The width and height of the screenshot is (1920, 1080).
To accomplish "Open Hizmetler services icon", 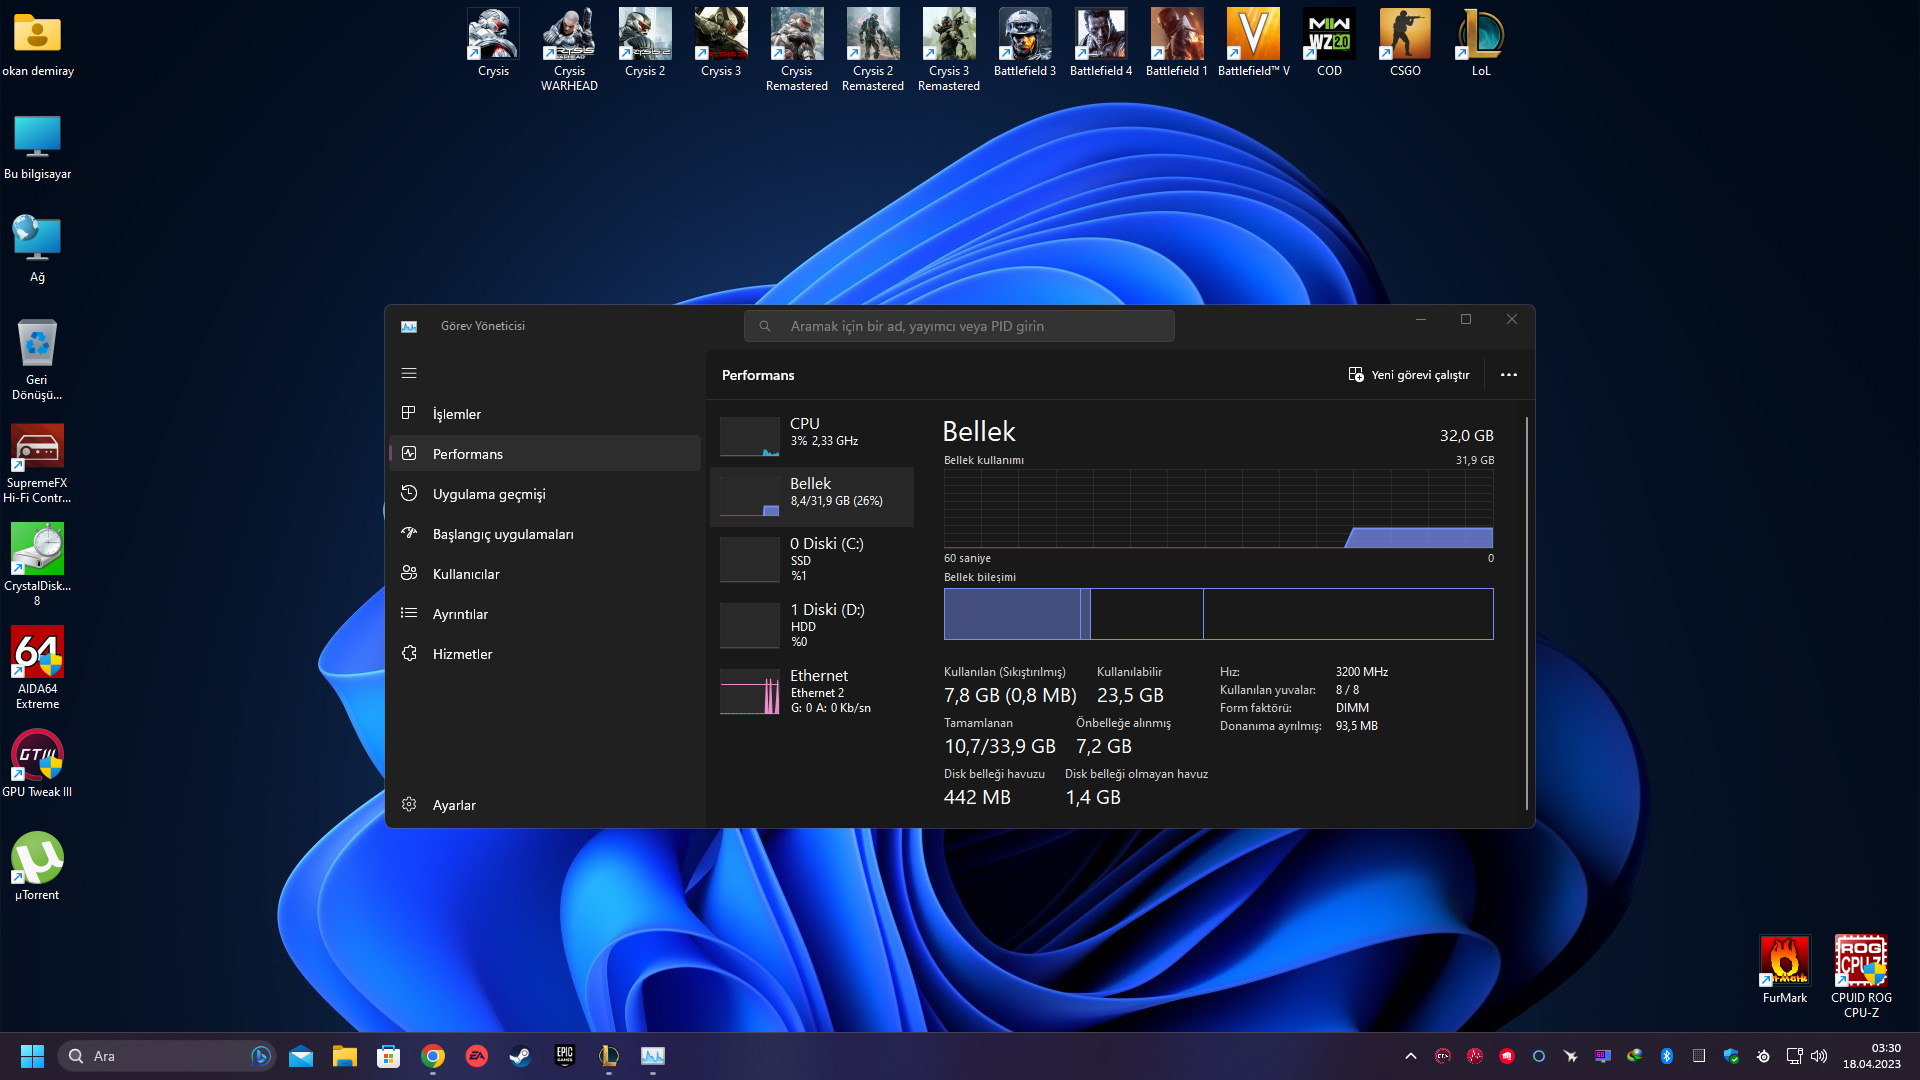I will point(409,653).
